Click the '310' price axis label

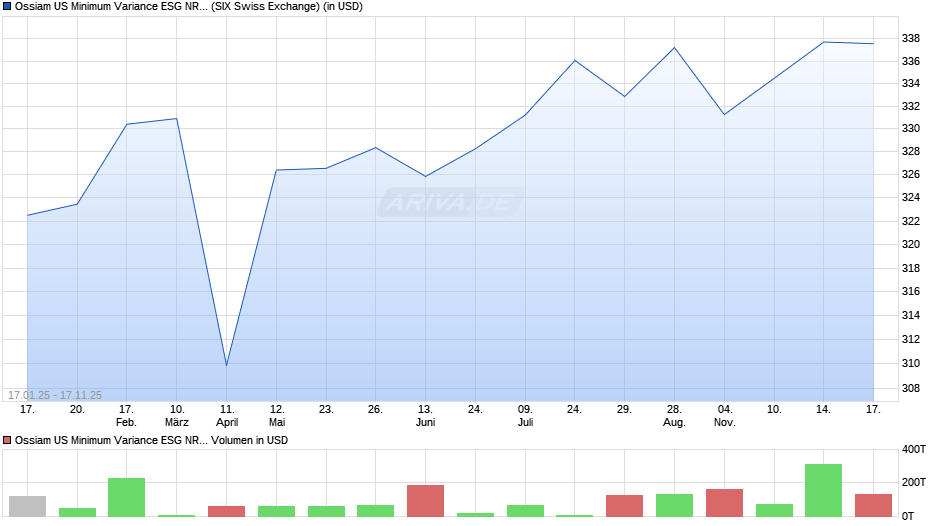[911, 363]
